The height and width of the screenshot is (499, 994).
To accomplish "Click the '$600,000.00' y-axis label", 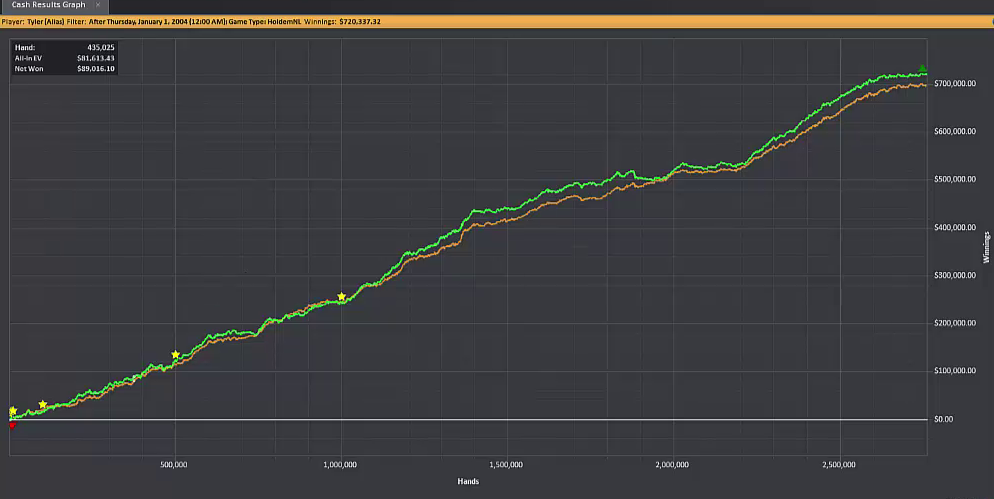I will click(955, 131).
